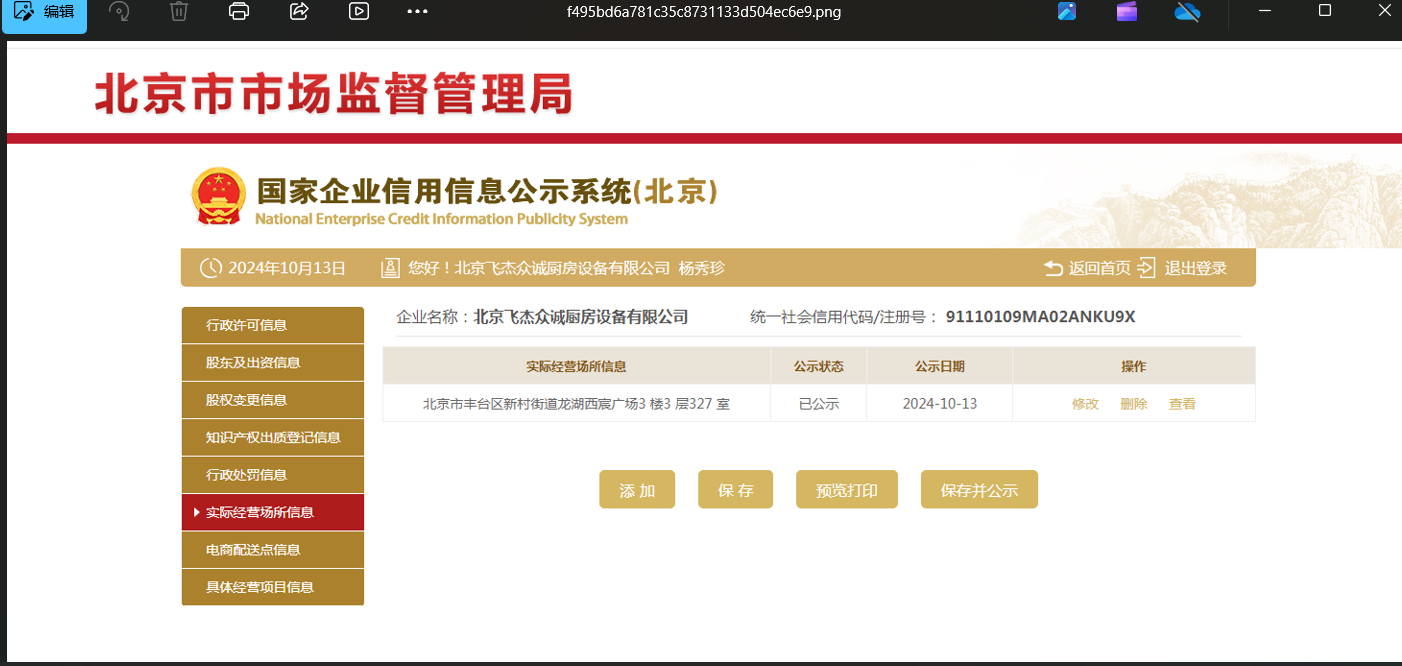This screenshot has width=1402, height=666.
Task: Open the blue image editing app icon
Action: pyautogui.click(x=1067, y=12)
